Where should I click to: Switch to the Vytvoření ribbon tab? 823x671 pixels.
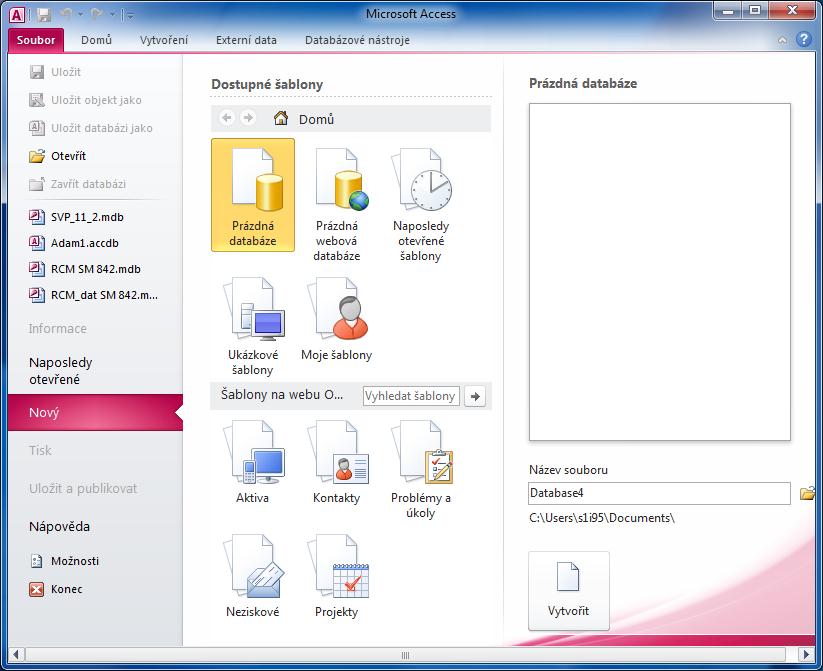tap(164, 40)
